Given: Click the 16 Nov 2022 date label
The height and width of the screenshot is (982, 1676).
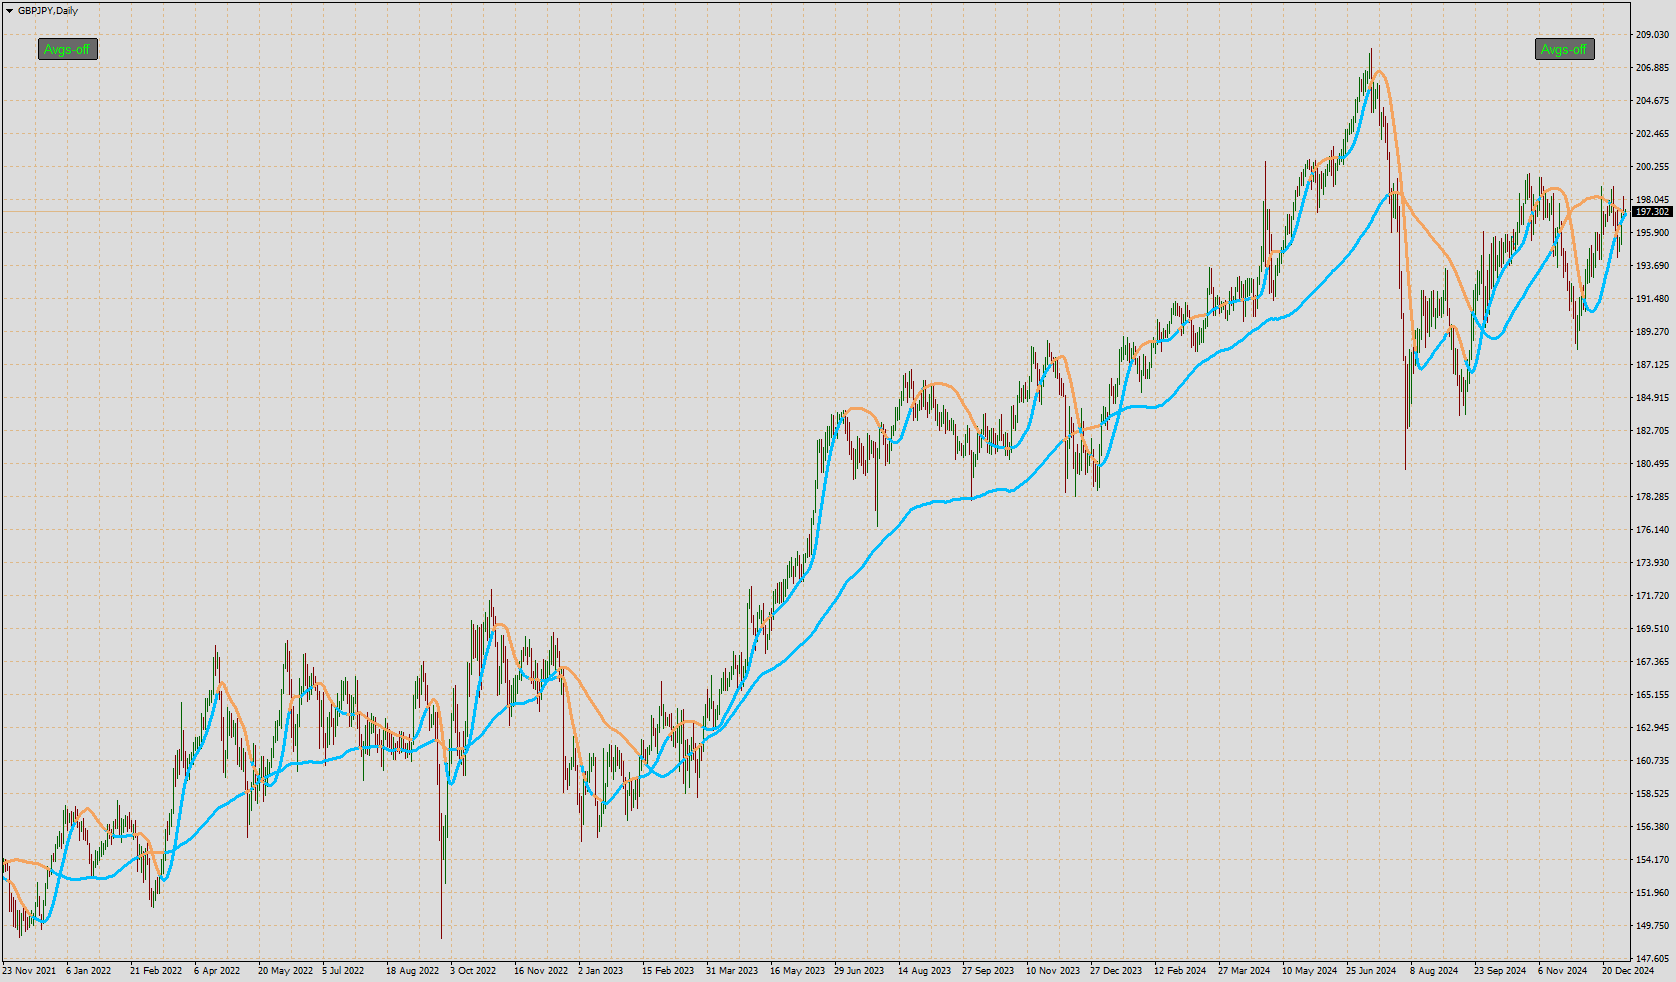Looking at the screenshot, I should [x=541, y=971].
